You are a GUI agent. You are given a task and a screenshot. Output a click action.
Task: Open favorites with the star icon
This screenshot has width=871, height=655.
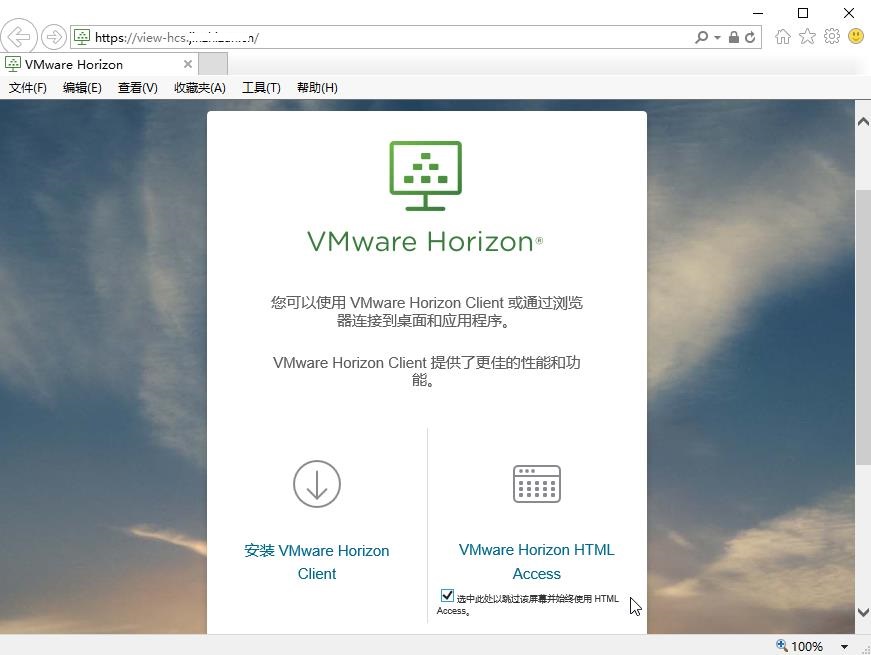[x=808, y=36]
